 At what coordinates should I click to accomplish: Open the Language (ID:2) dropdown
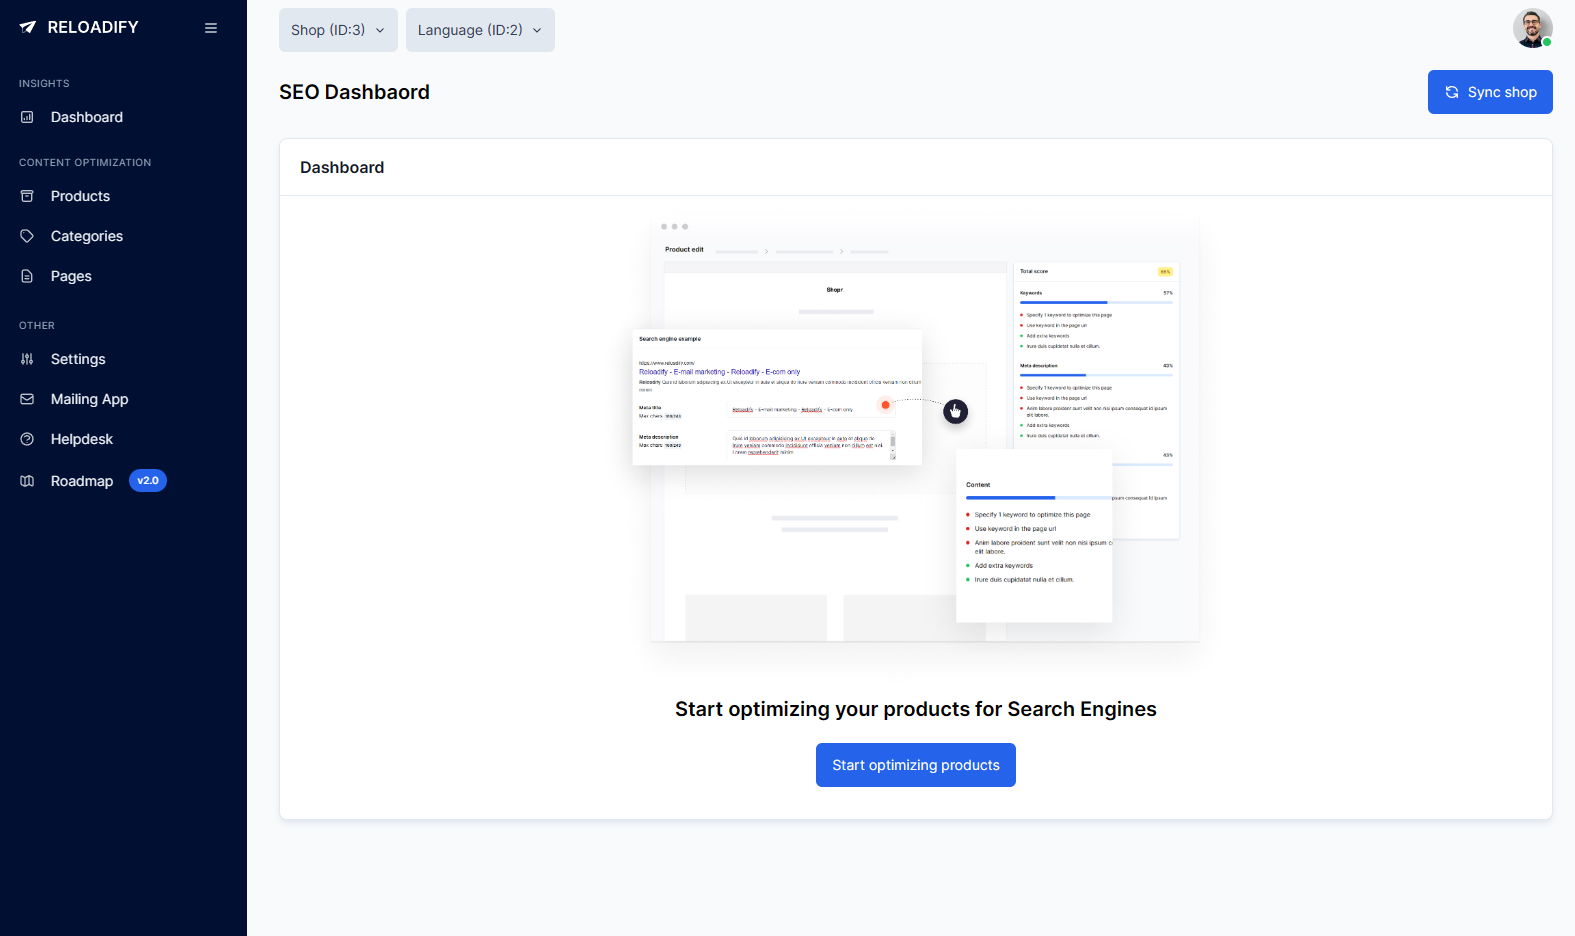point(480,30)
